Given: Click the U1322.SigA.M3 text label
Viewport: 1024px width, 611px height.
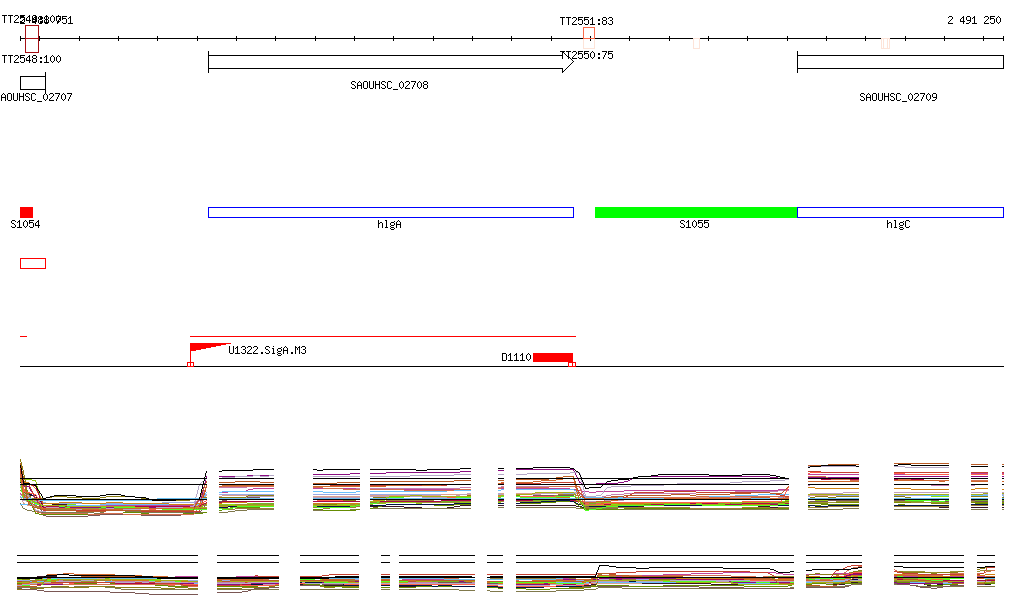Looking at the screenshot, I should coord(267,351).
